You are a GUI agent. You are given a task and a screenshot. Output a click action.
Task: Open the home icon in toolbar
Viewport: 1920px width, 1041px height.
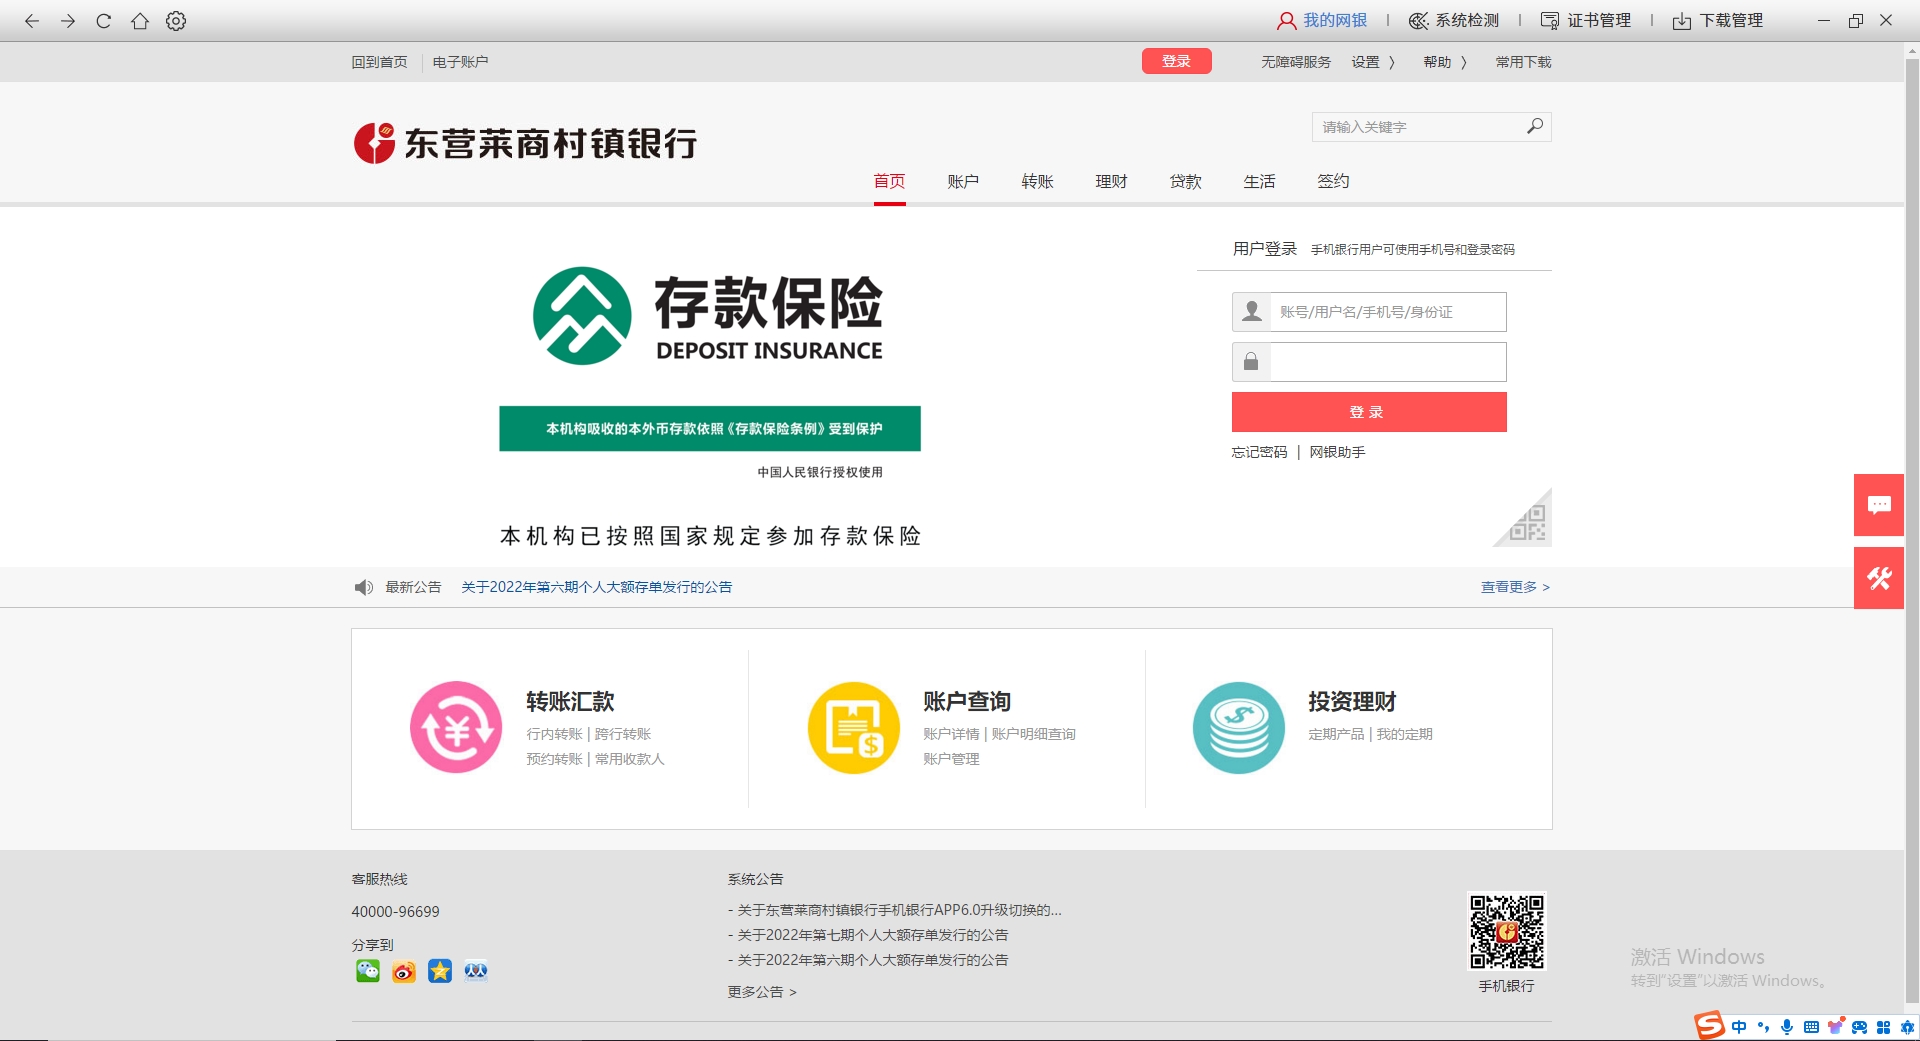click(x=140, y=21)
